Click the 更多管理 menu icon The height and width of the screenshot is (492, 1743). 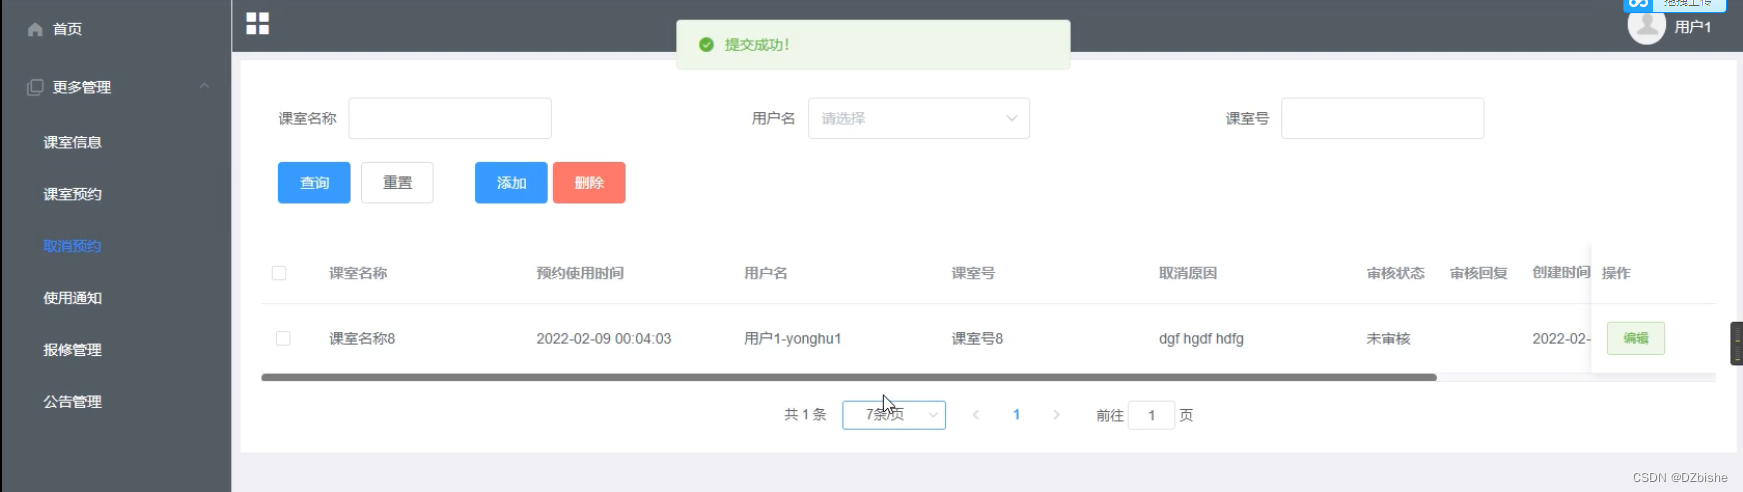(35, 87)
